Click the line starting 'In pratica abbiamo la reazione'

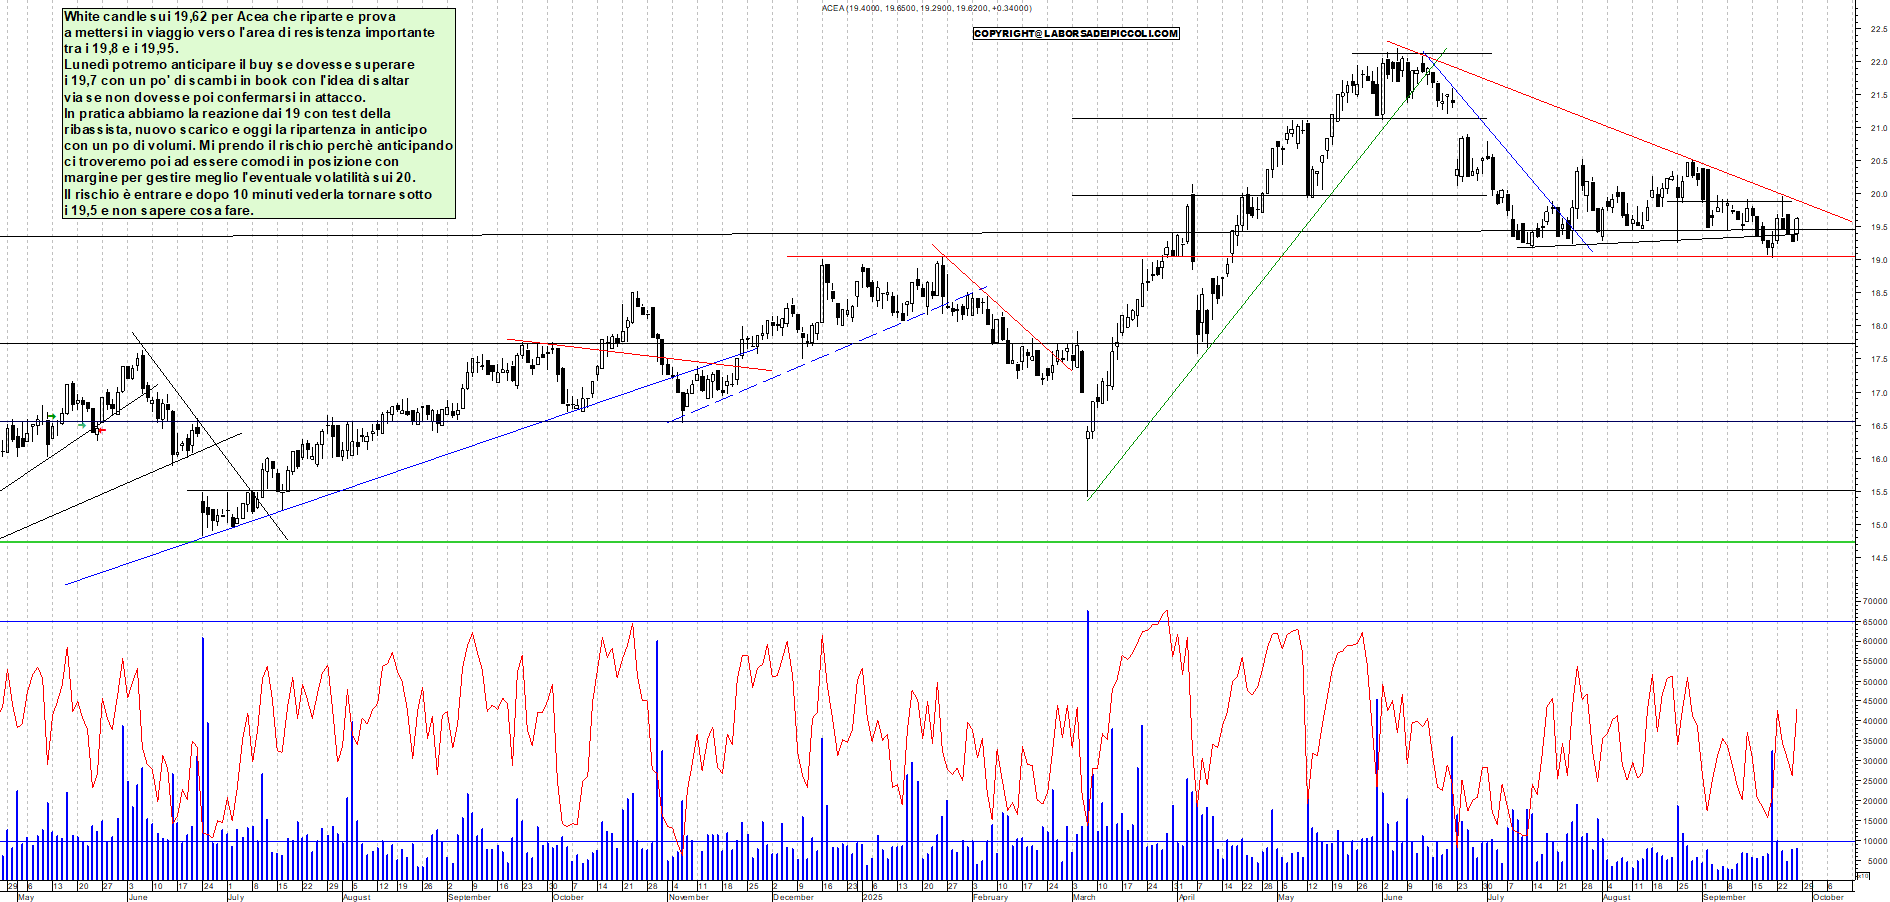point(227,113)
